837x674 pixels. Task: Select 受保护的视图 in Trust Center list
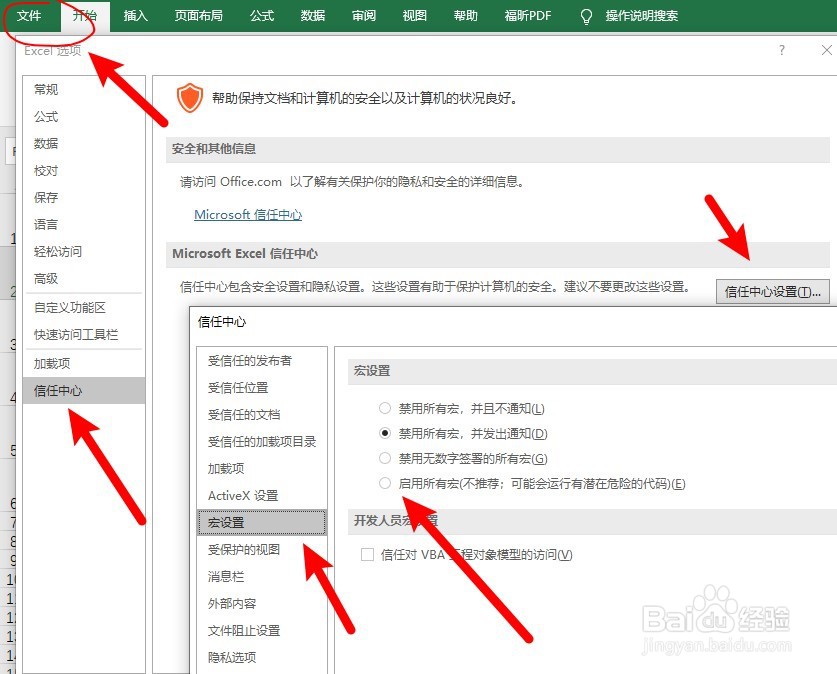(x=262, y=550)
